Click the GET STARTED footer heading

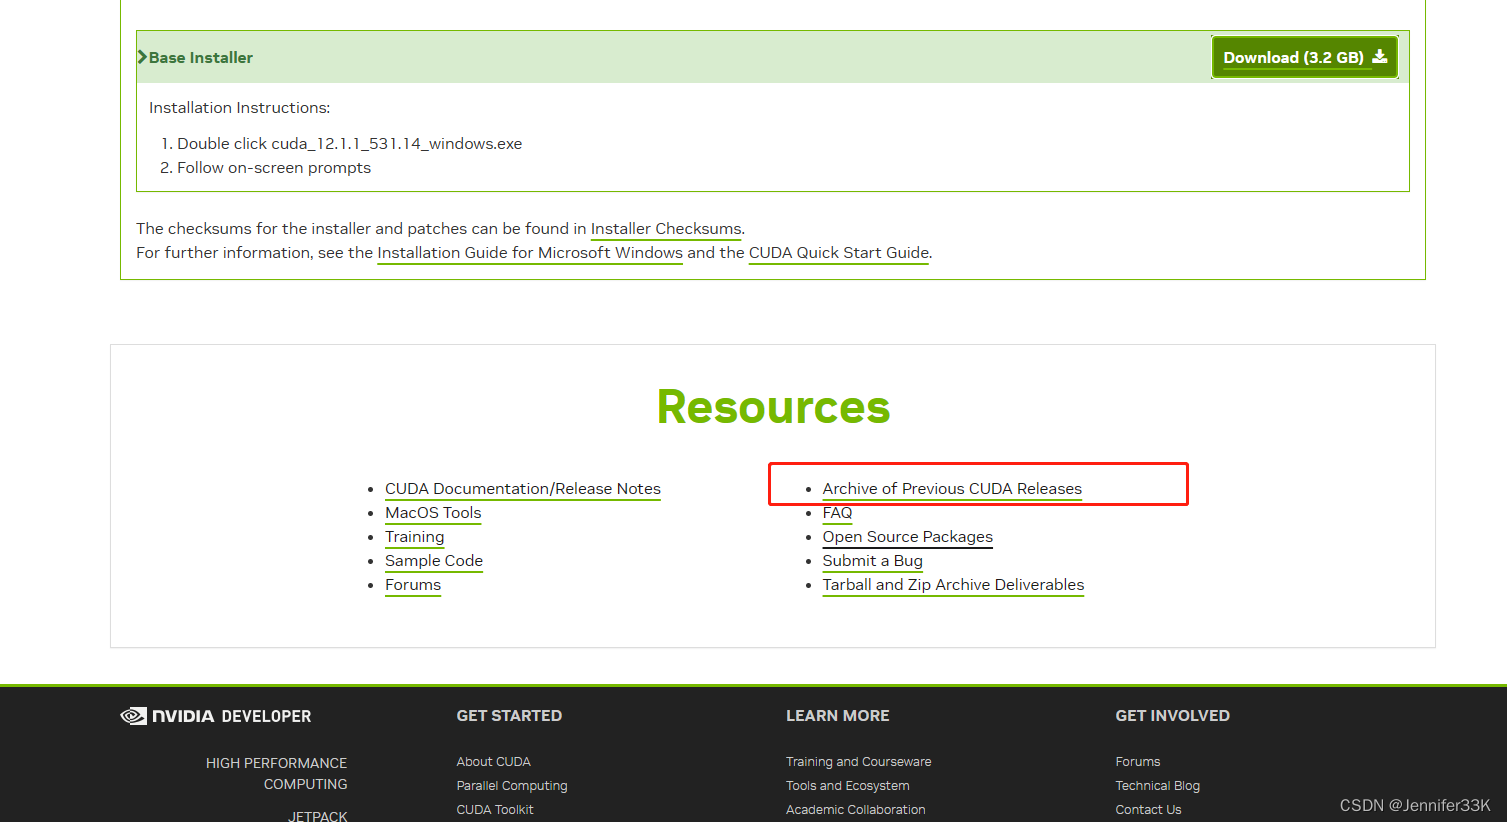pos(509,716)
